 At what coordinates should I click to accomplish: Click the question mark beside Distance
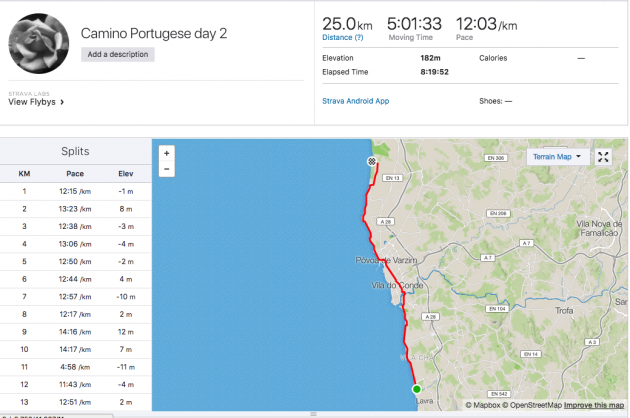[355, 37]
